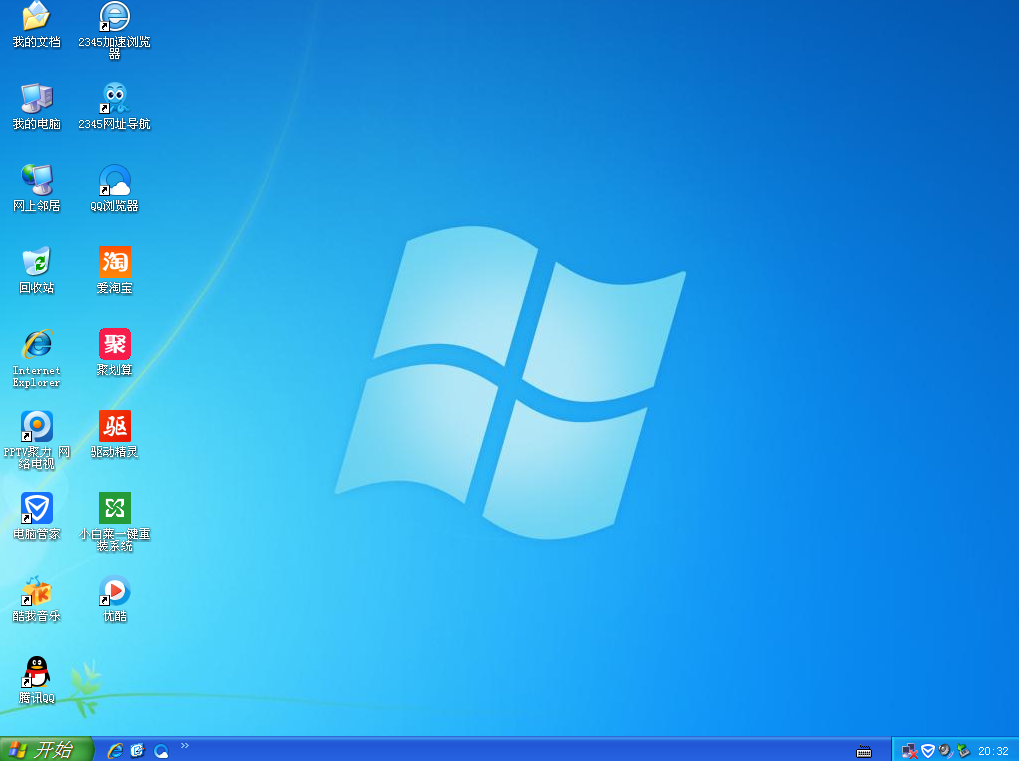Select the 优酷 desktop shortcut
This screenshot has width=1019, height=761.
[114, 599]
